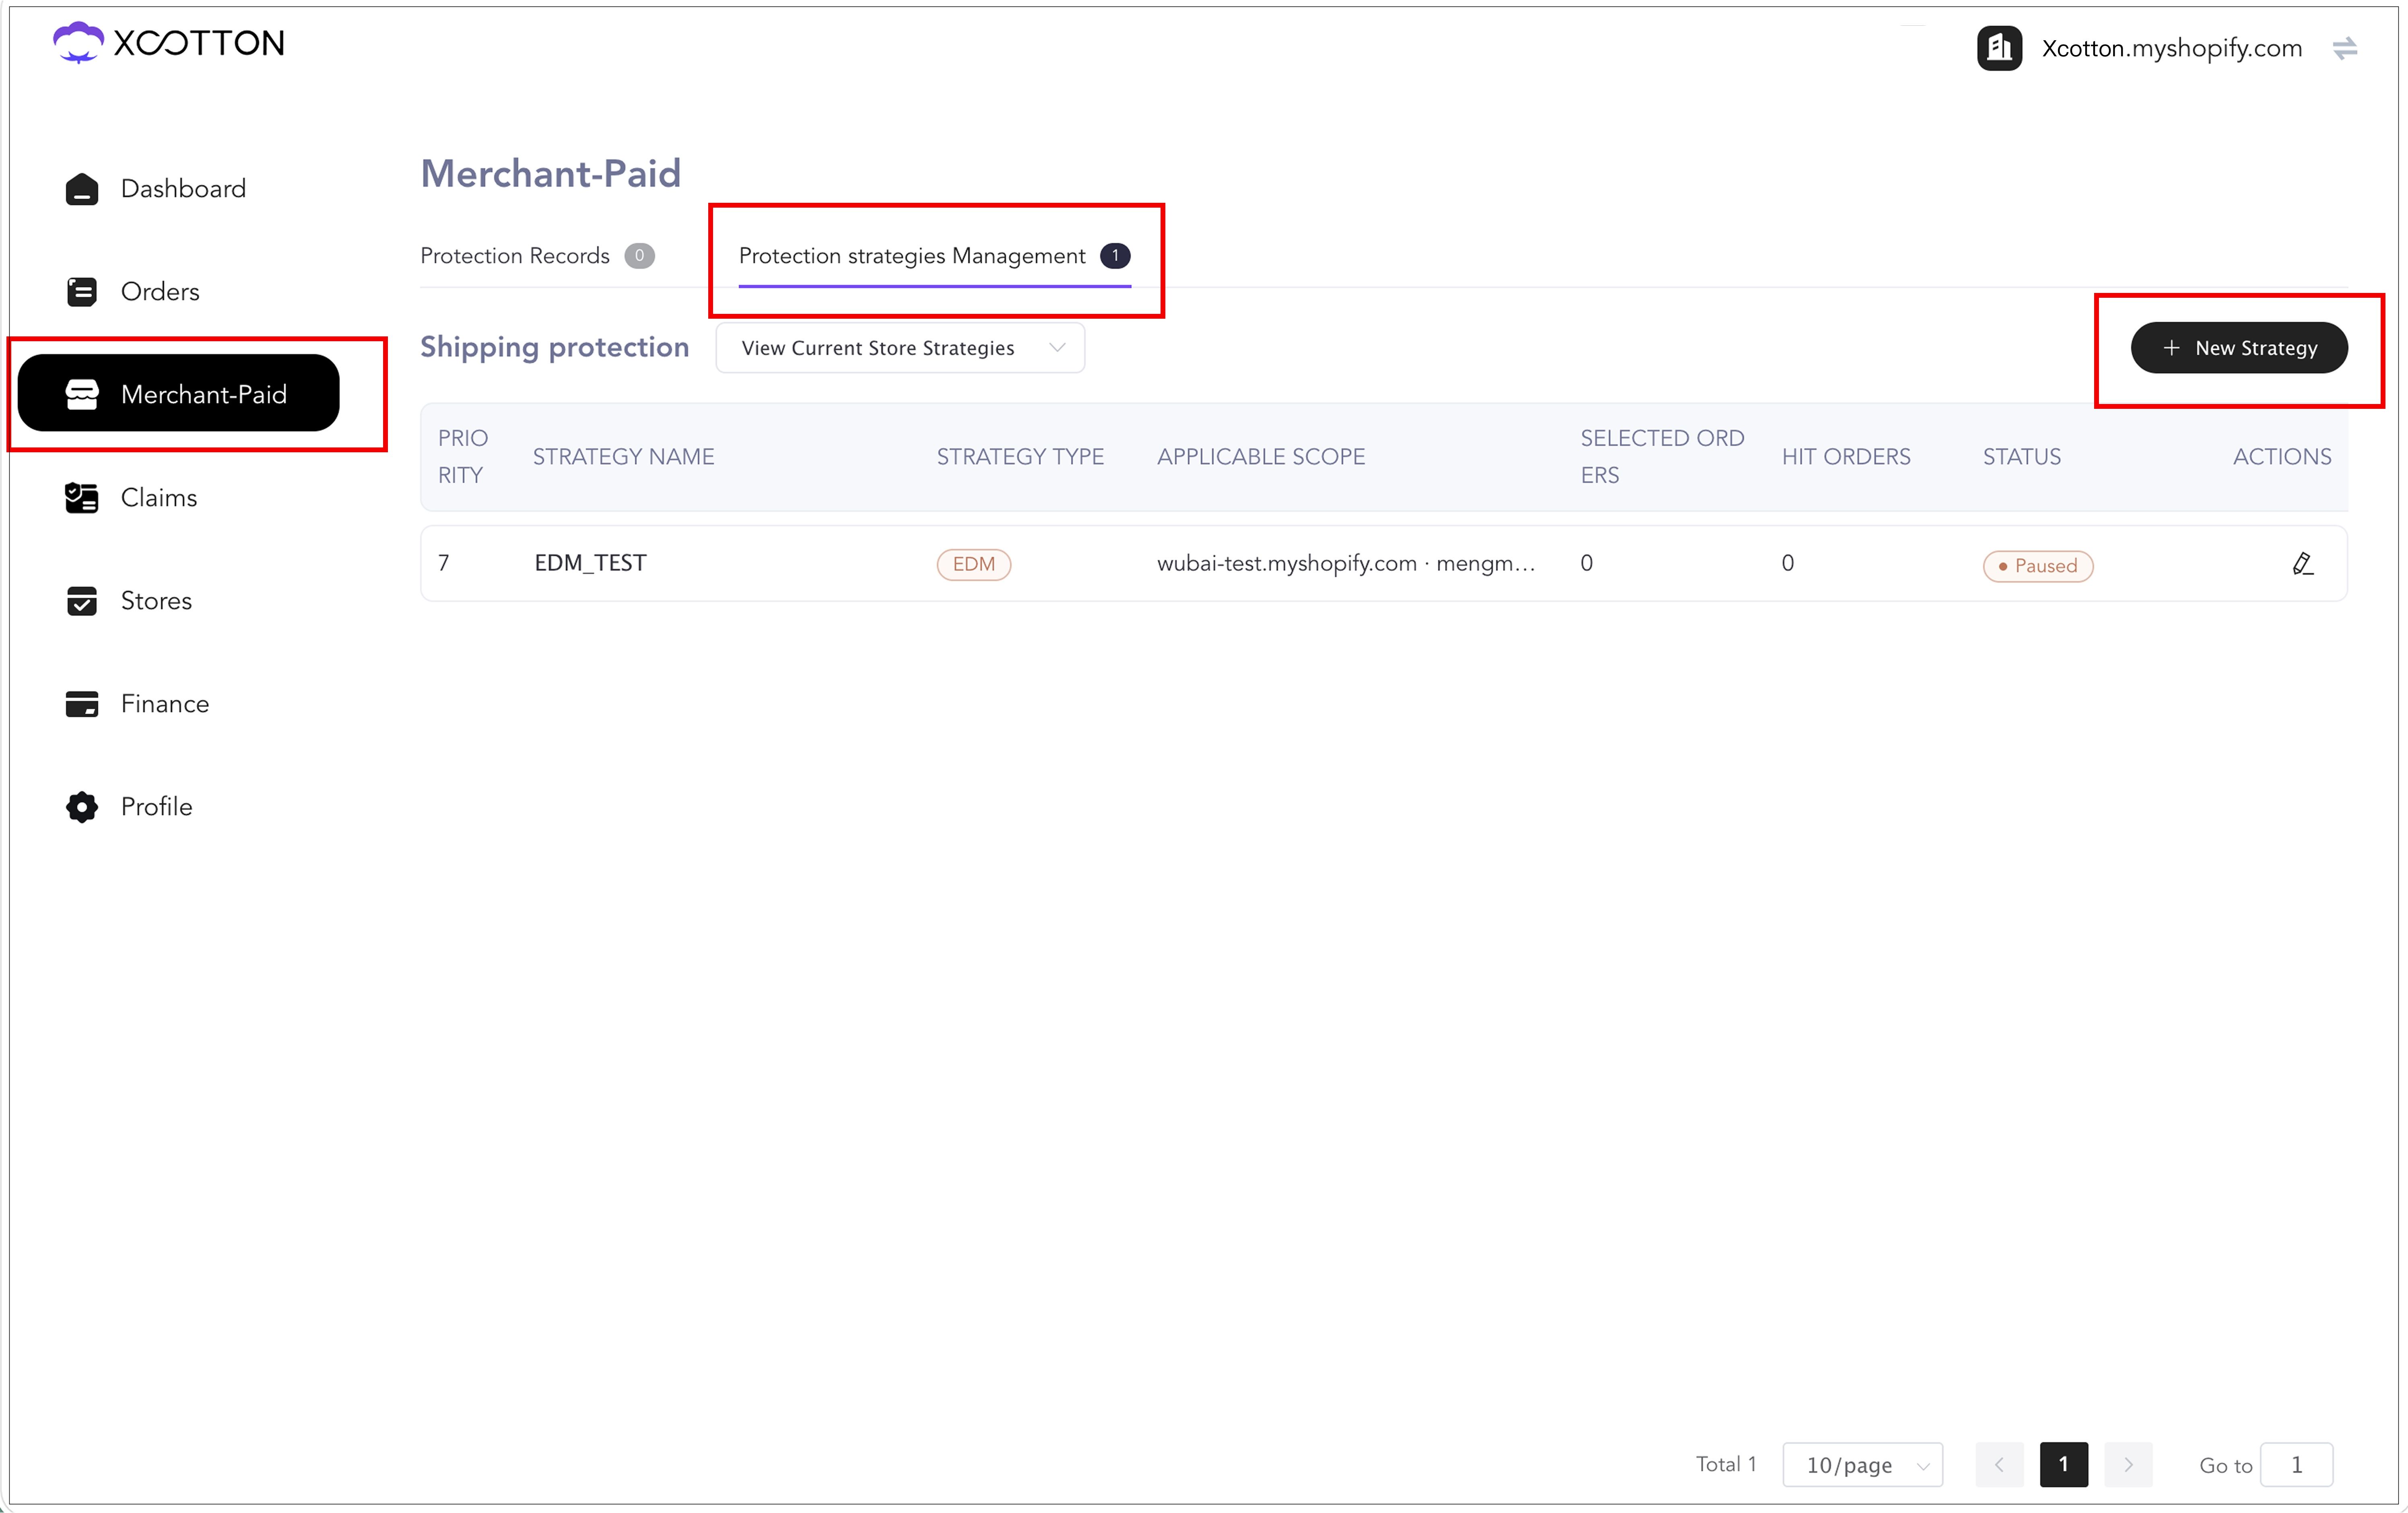This screenshot has width=2408, height=1513.
Task: Click the Merchant-Paid storefront icon
Action: [82, 394]
